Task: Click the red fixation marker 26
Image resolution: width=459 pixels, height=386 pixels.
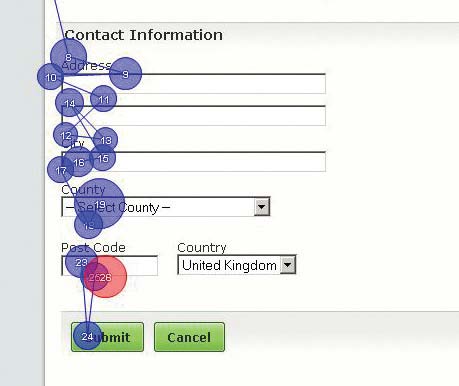Action: tap(105, 277)
